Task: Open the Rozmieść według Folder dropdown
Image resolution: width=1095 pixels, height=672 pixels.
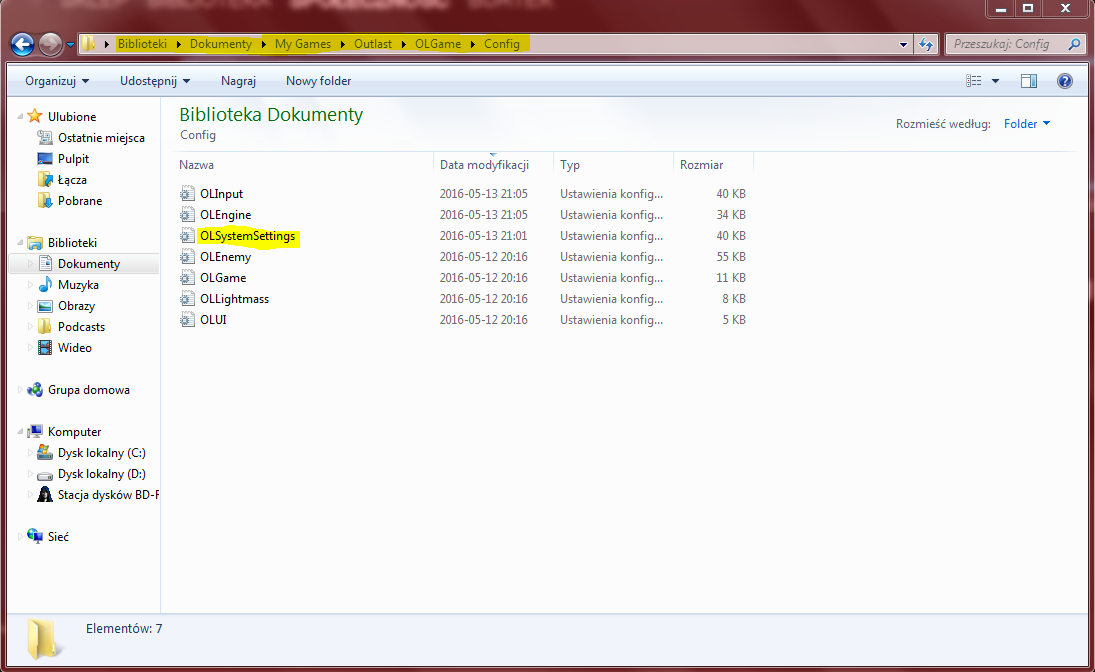Action: [1027, 124]
